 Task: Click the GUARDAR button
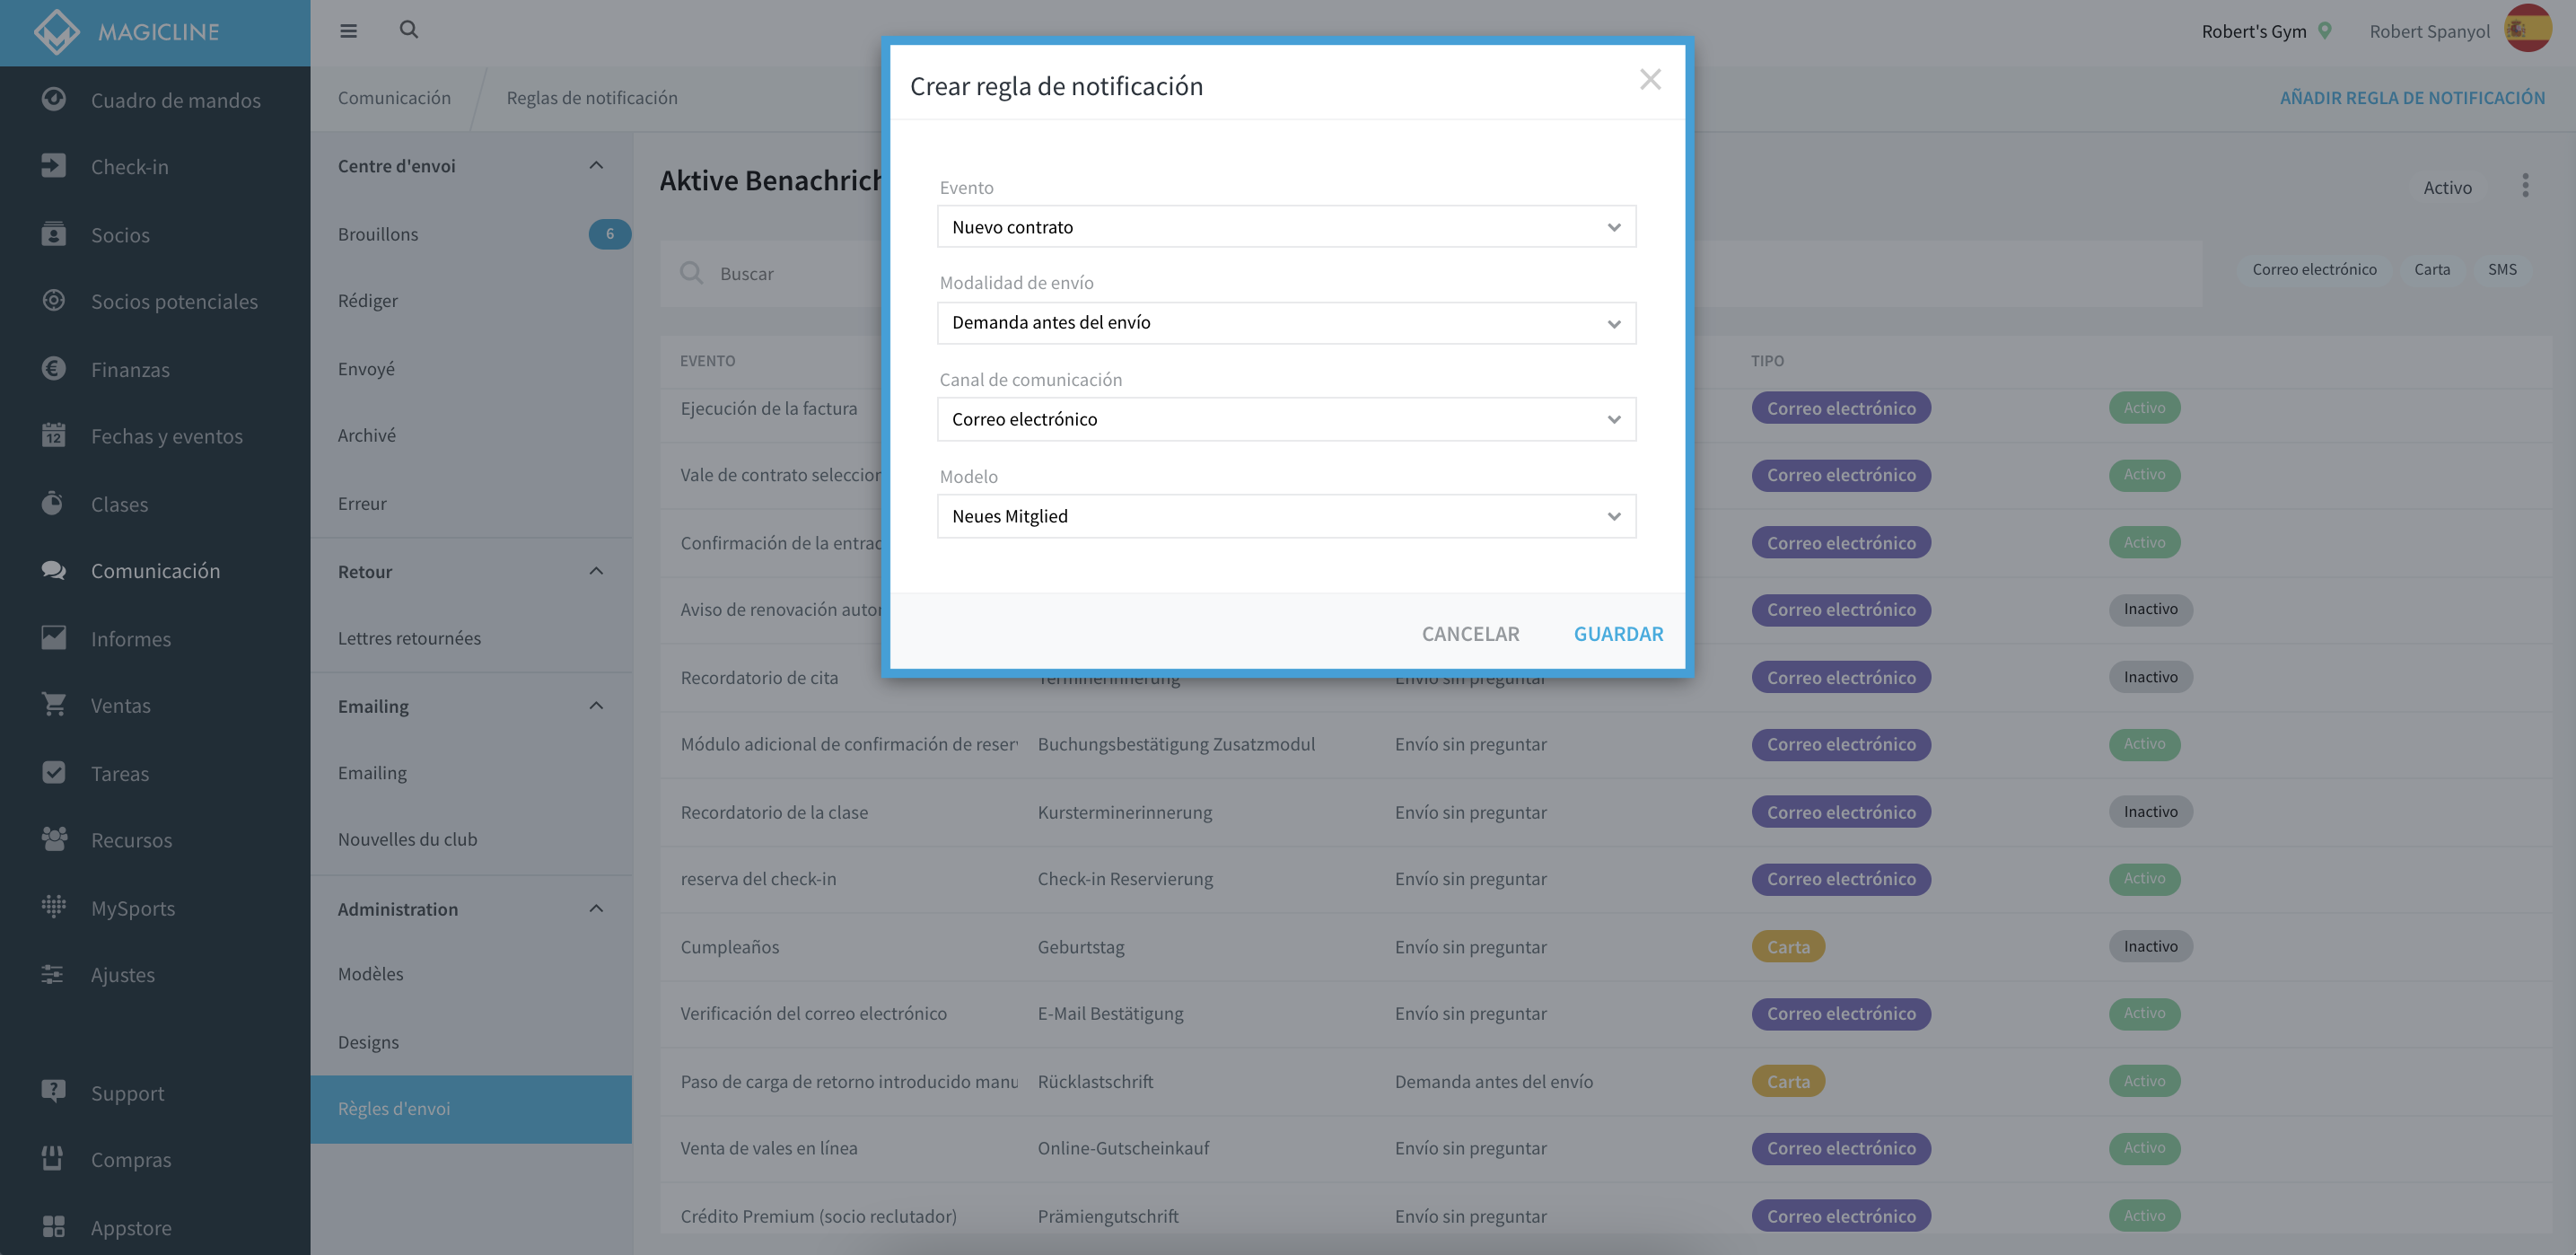tap(1618, 633)
